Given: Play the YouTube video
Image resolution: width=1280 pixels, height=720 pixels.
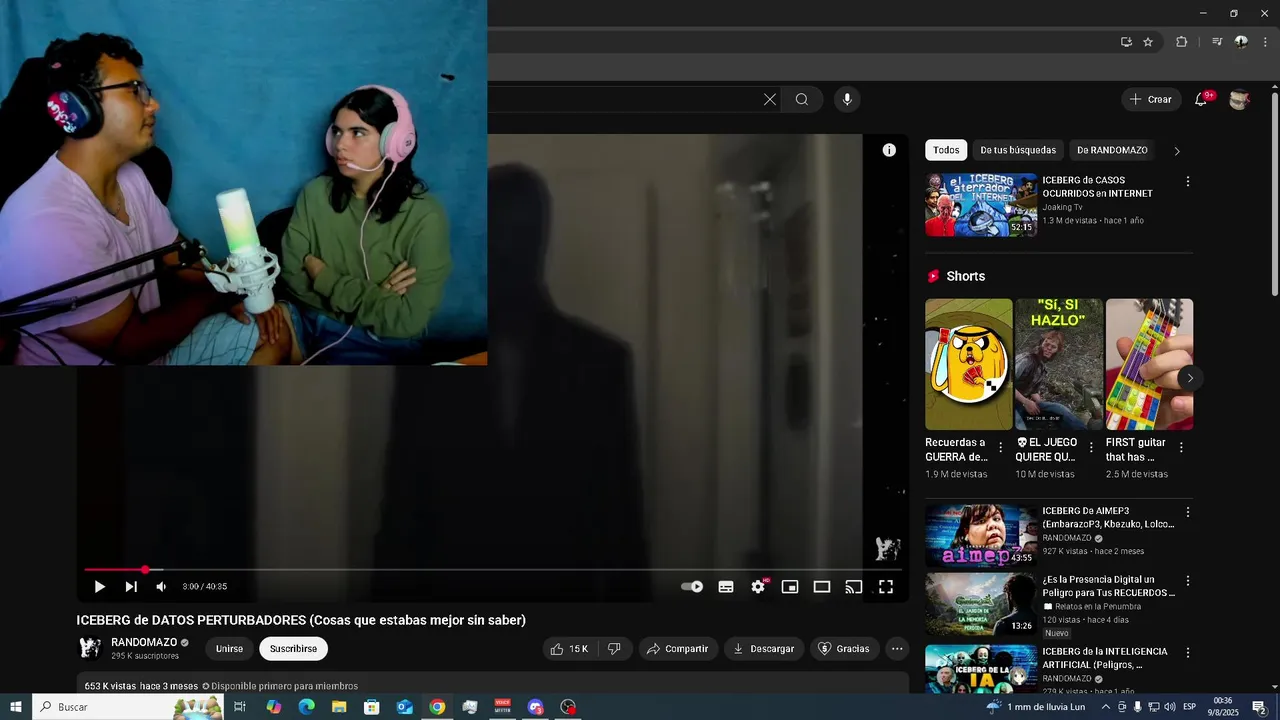Looking at the screenshot, I should 99,587.
